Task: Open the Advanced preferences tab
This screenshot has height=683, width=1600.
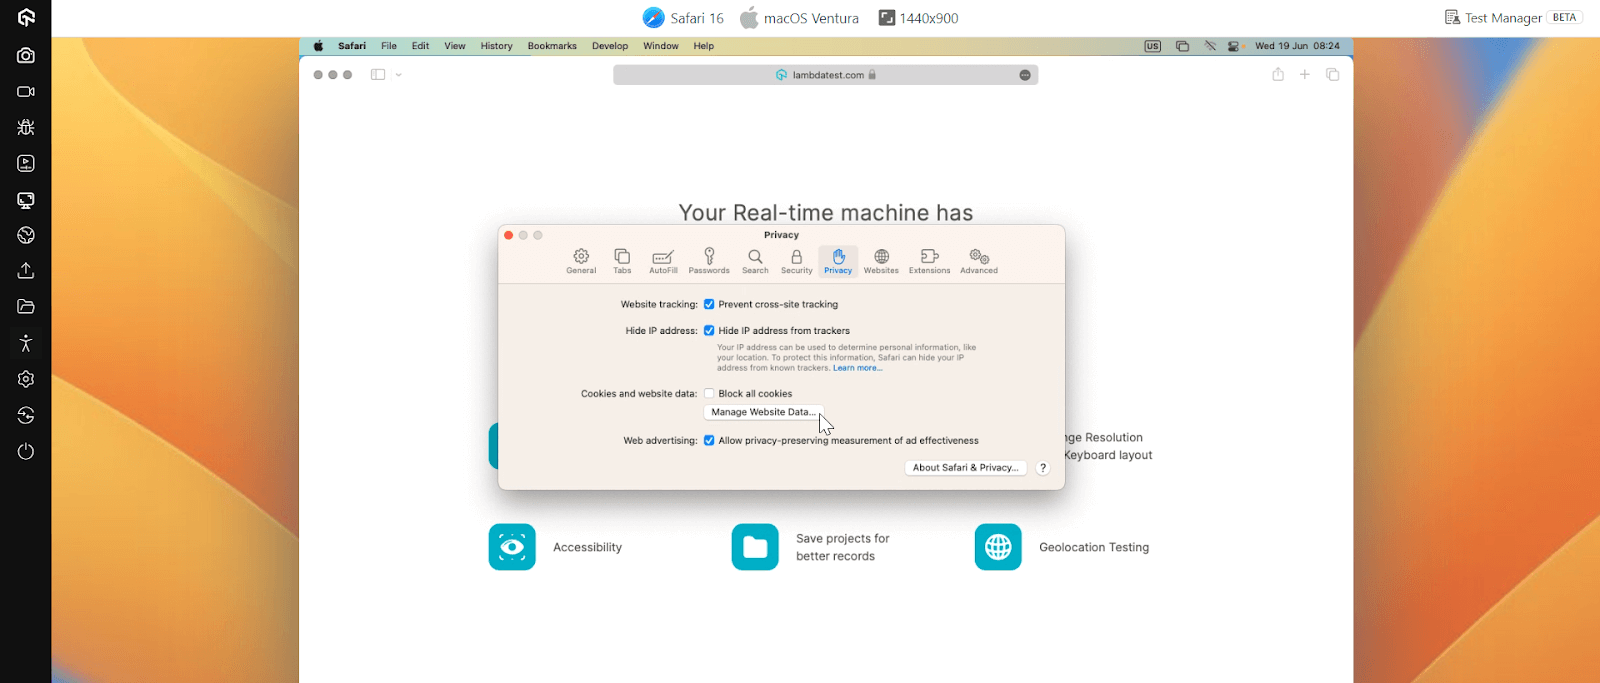Action: coord(979,261)
